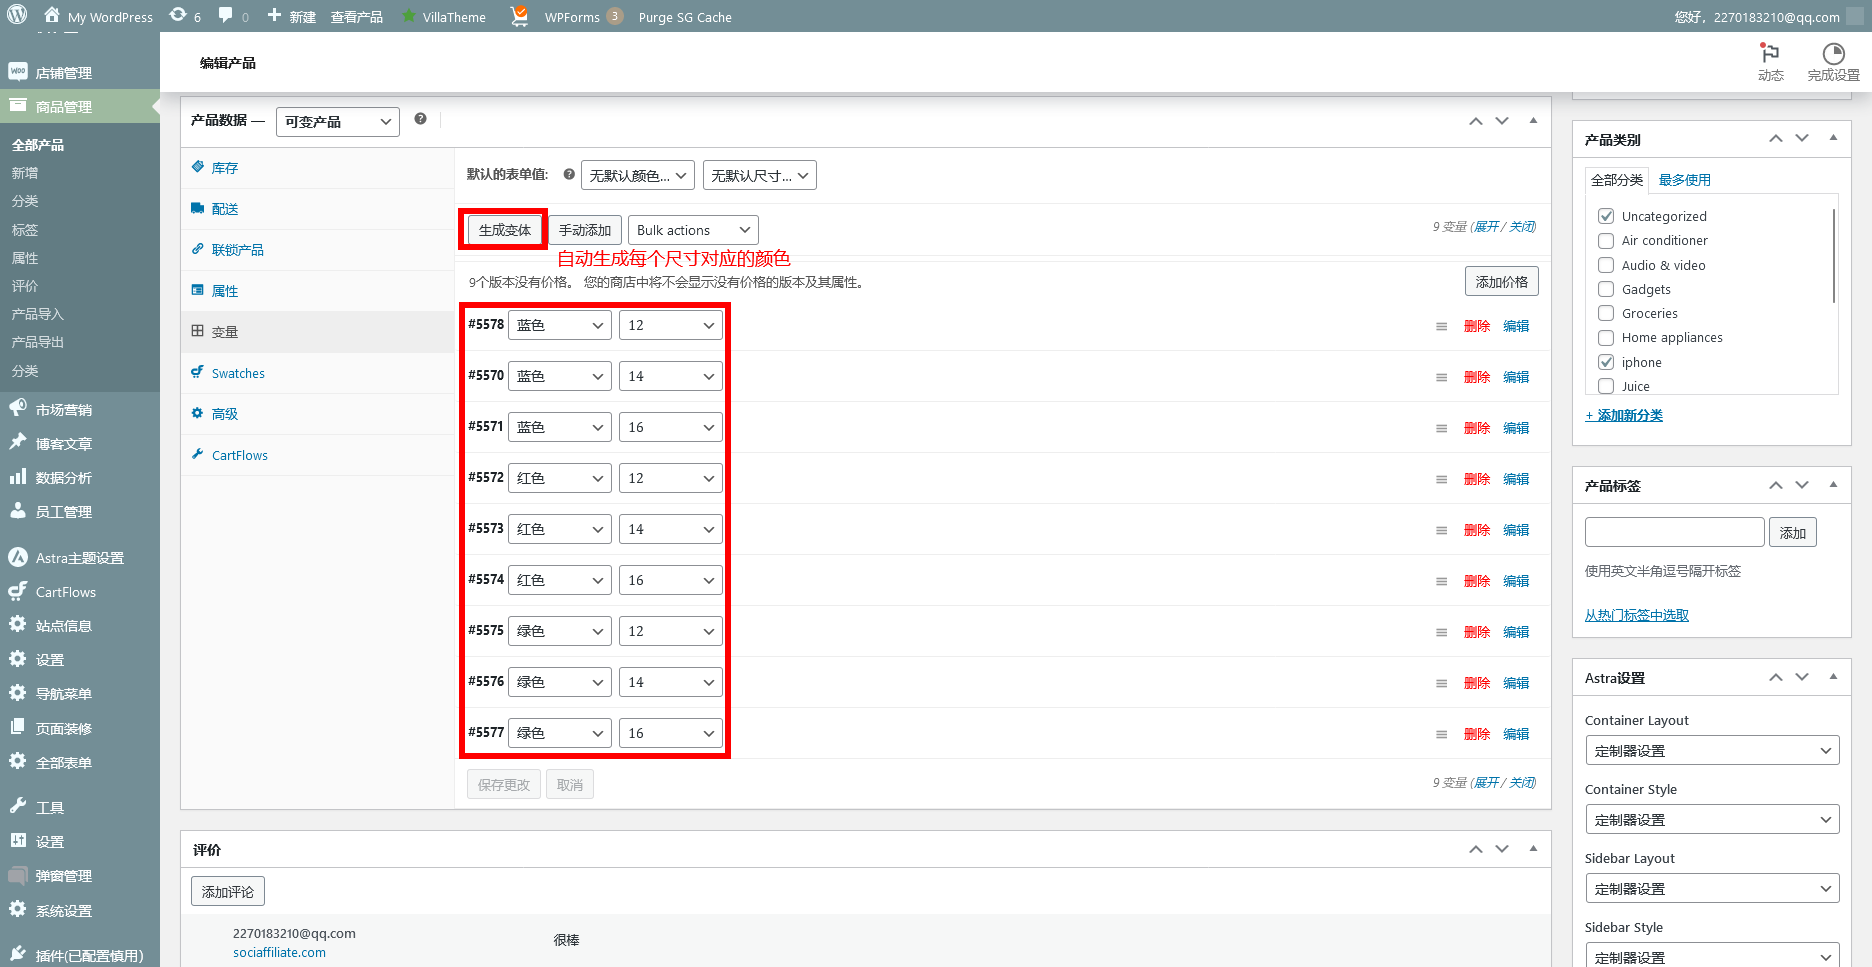The height and width of the screenshot is (967, 1872).
Task: Check the Home appliances category
Action: point(1606,337)
